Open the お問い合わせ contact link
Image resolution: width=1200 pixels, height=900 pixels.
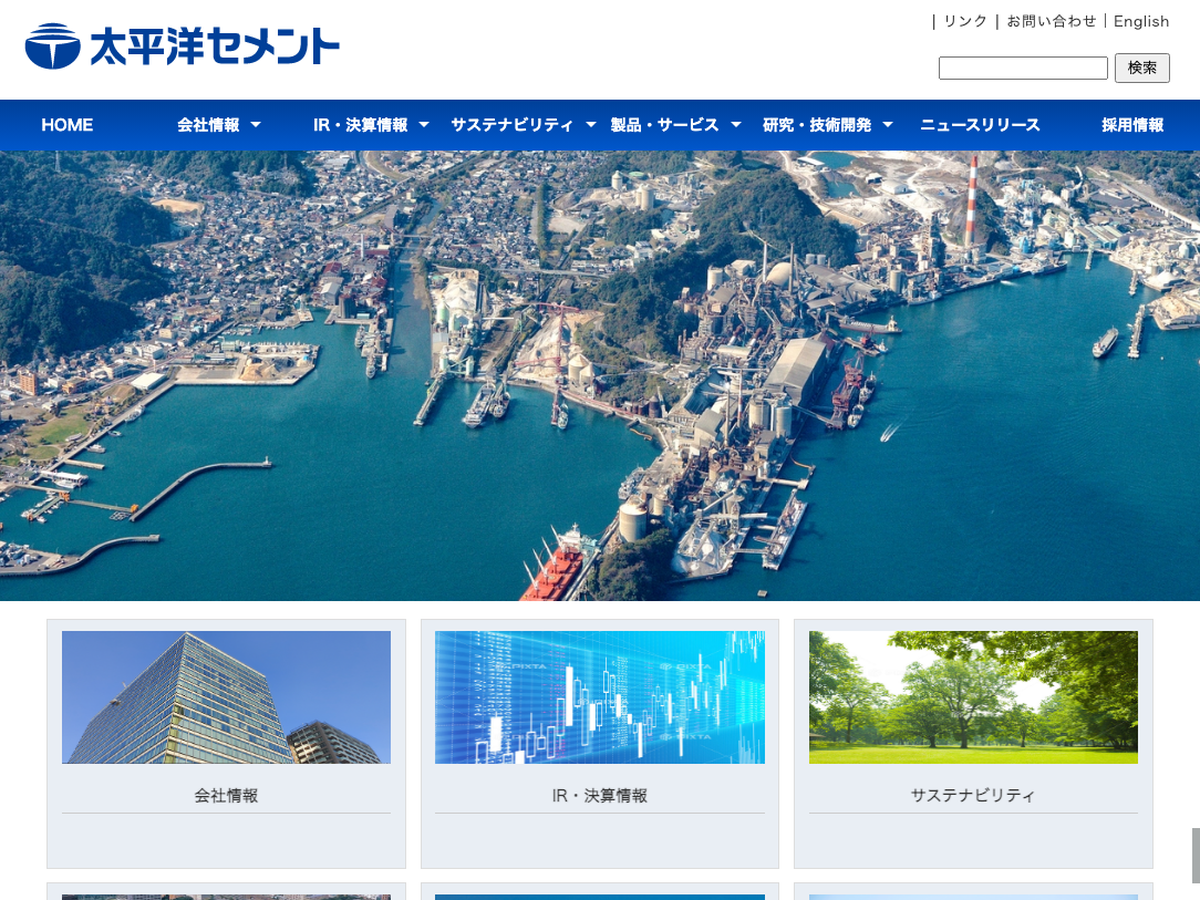[x=1051, y=21]
